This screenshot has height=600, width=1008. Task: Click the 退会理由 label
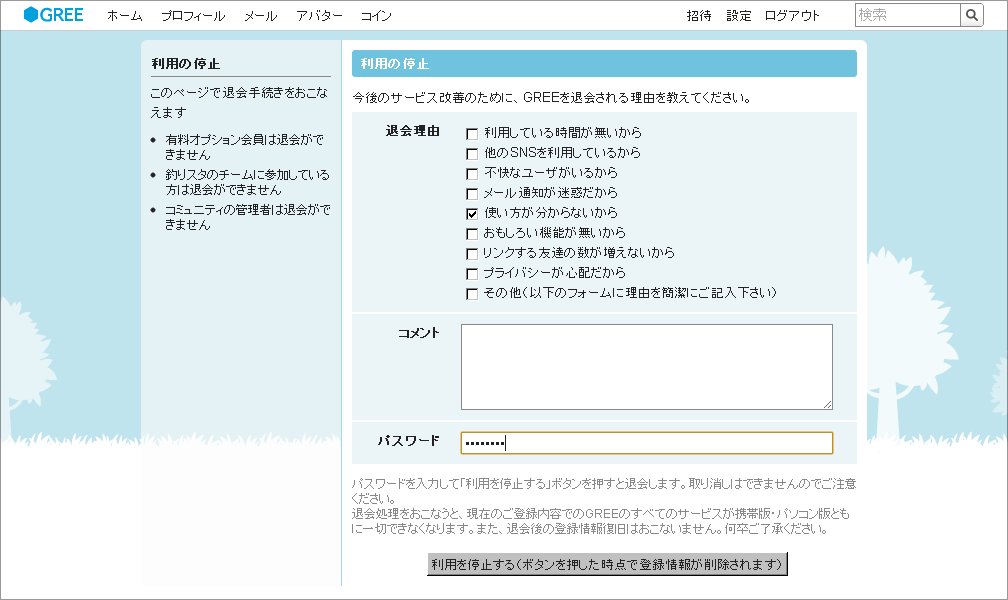(x=413, y=131)
